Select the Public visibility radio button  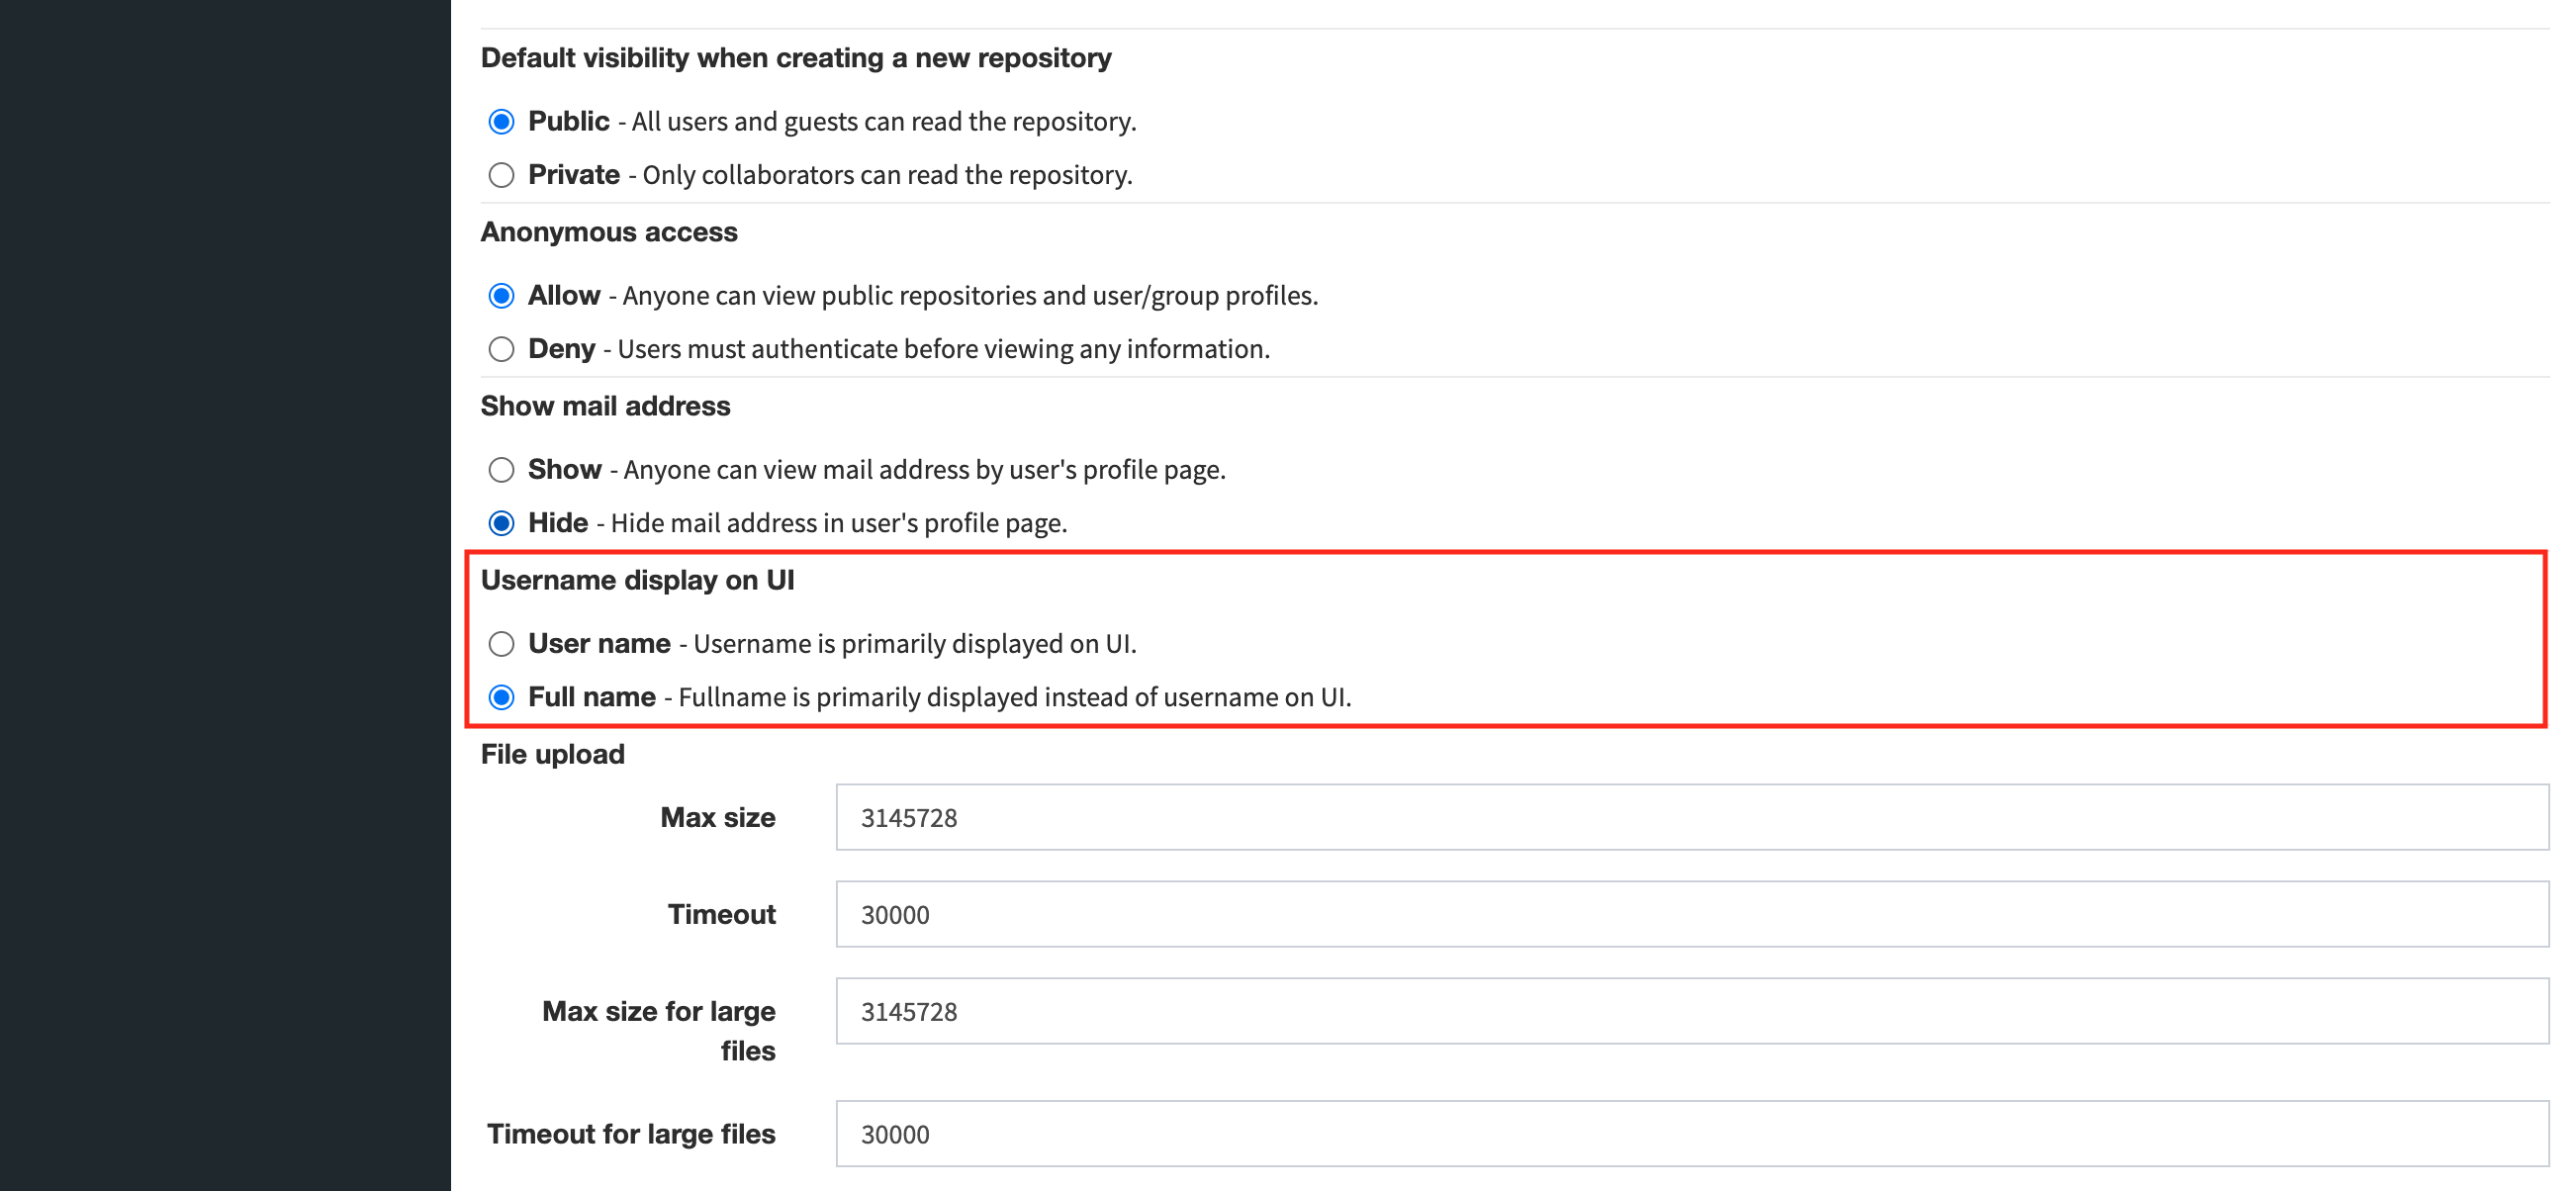coord(501,122)
